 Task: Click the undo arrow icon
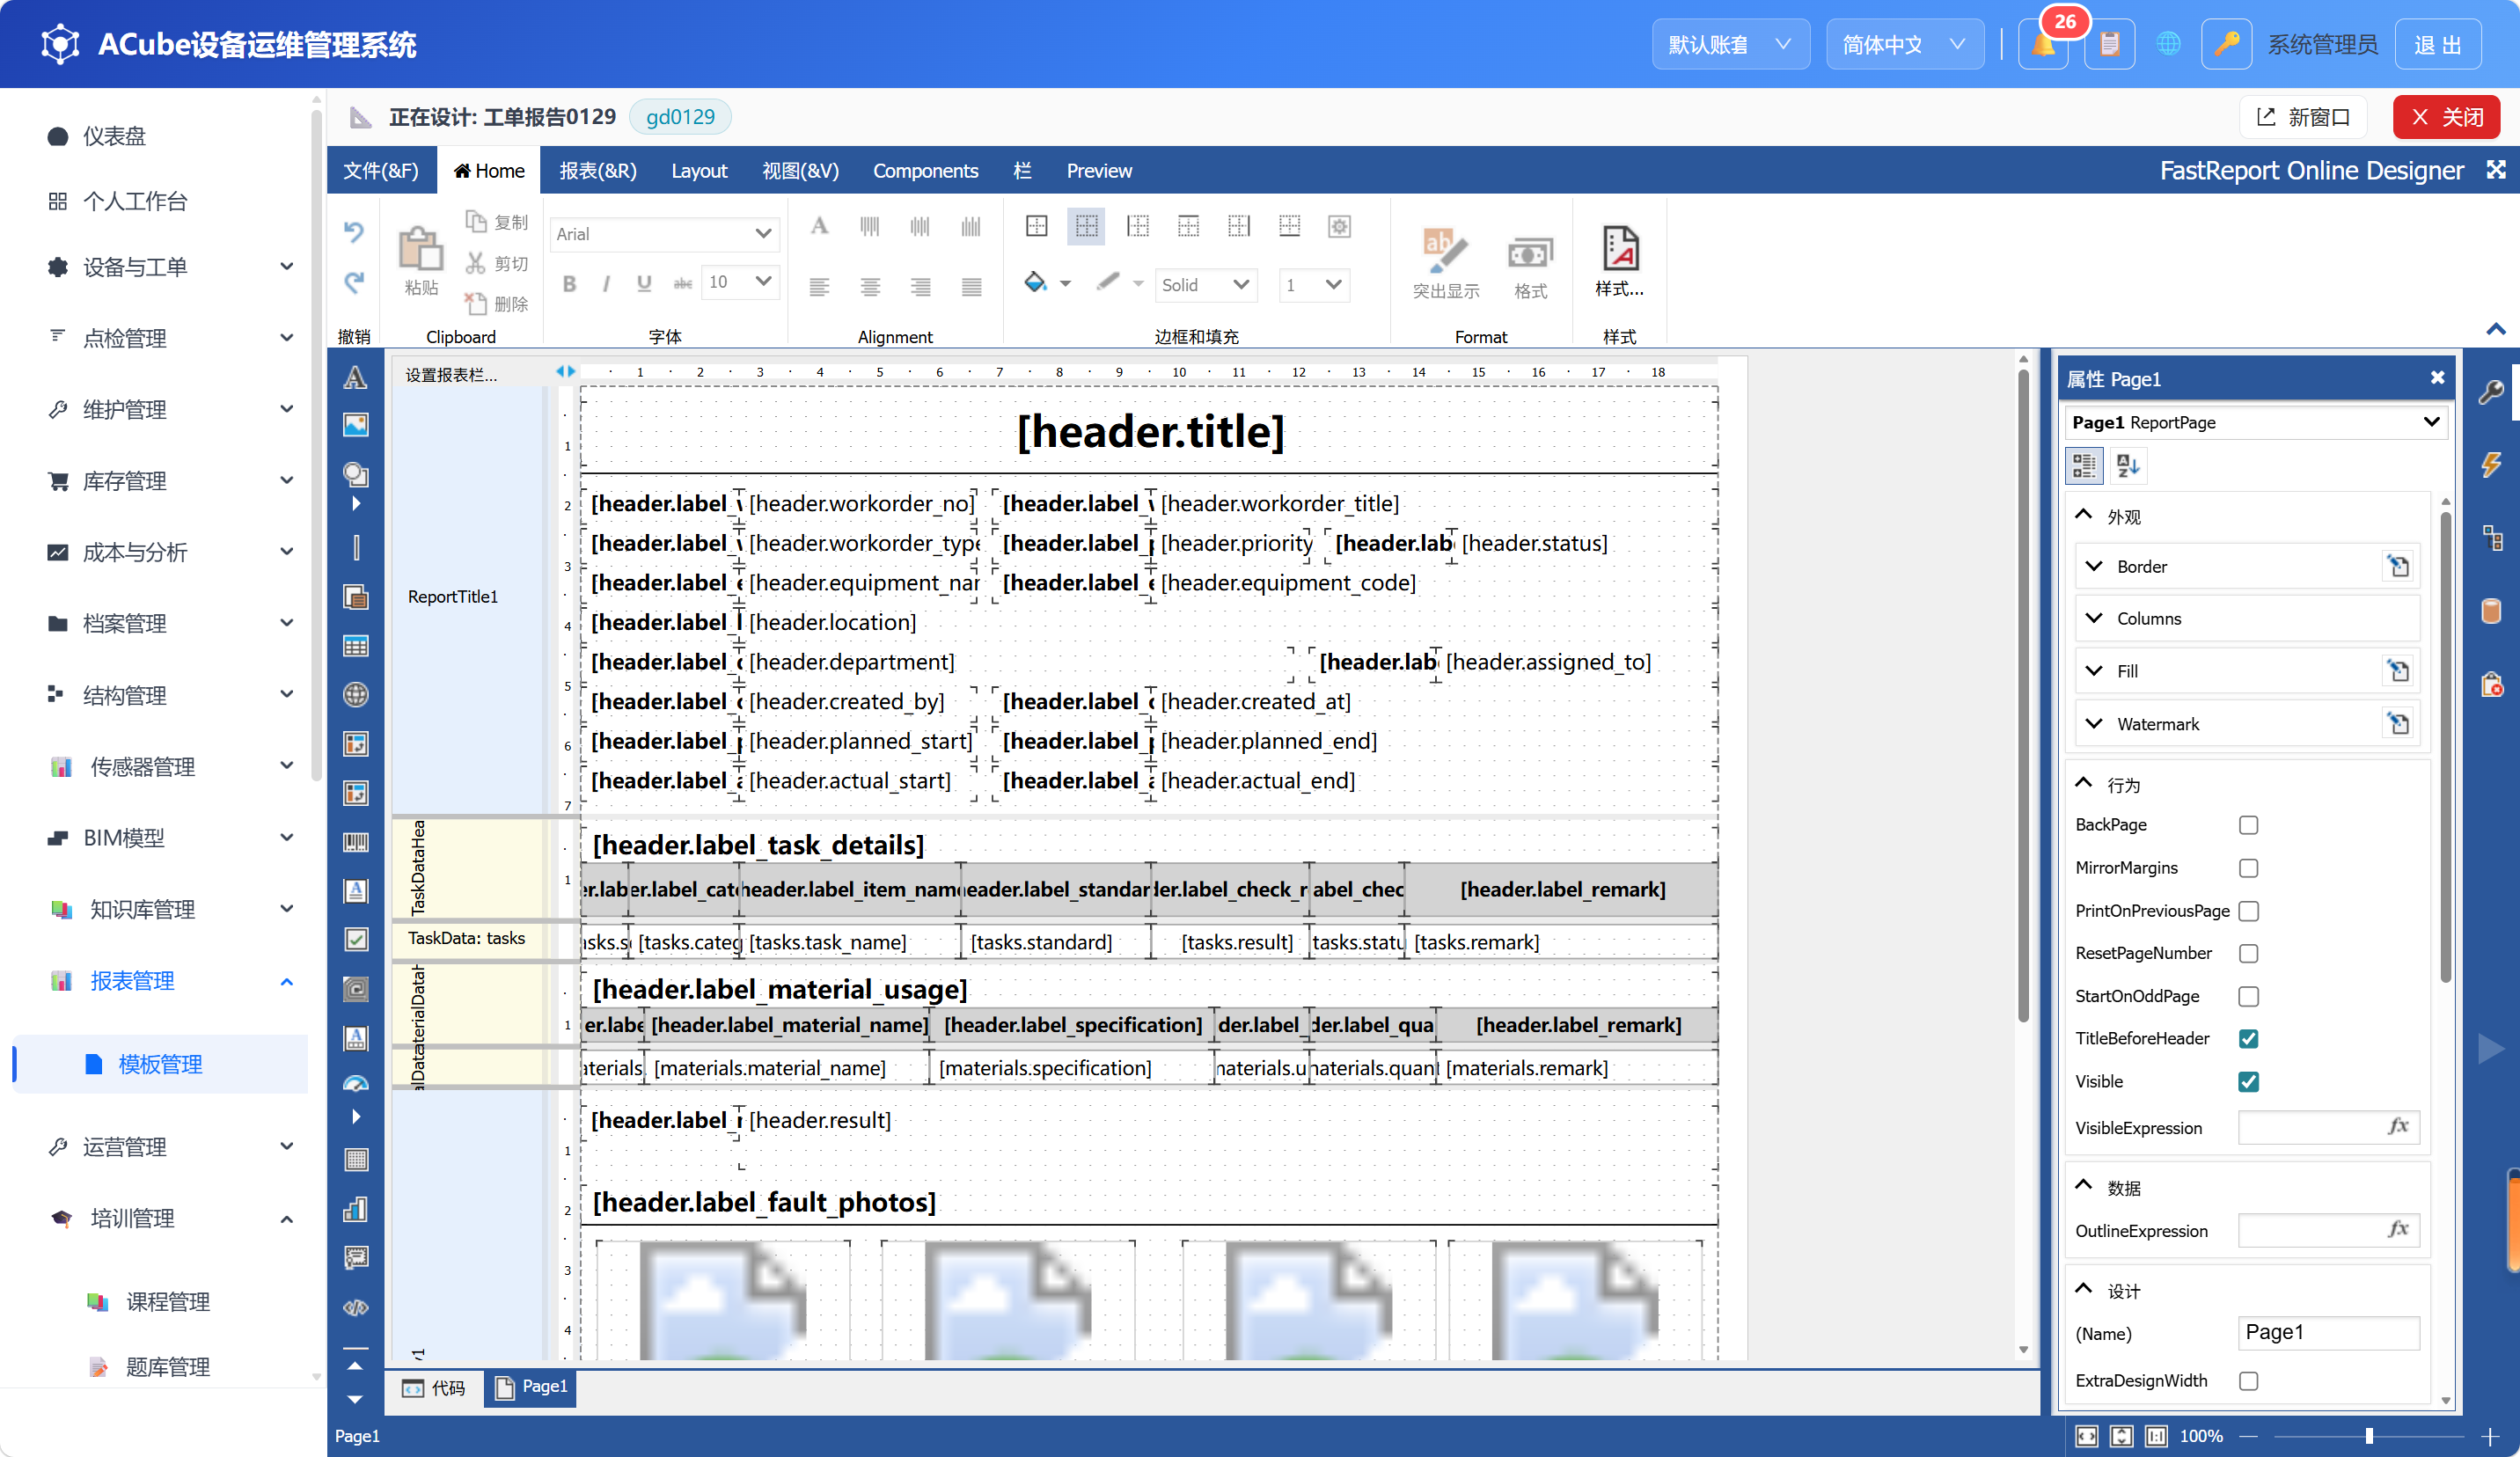(x=354, y=232)
